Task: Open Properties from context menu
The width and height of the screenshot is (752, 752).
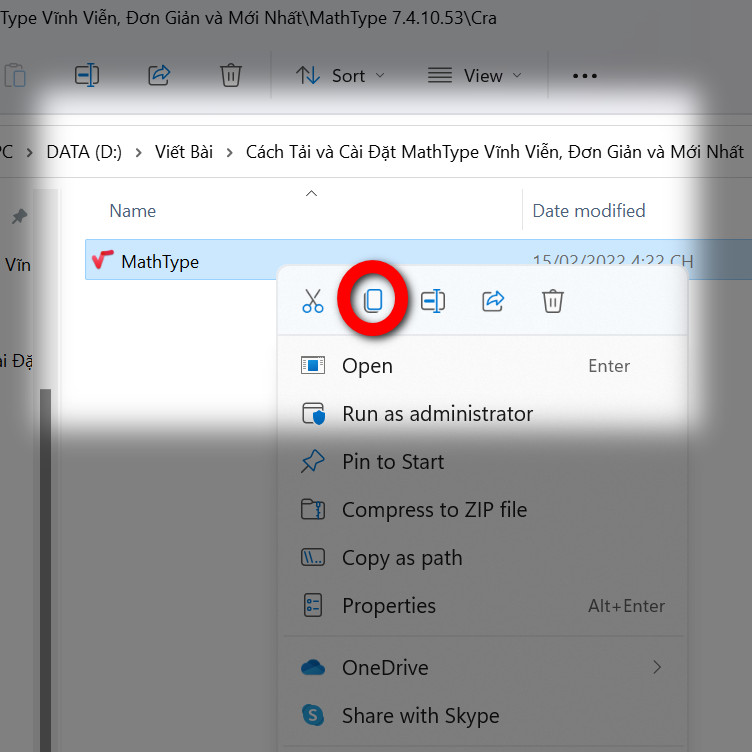Action: 482,605
